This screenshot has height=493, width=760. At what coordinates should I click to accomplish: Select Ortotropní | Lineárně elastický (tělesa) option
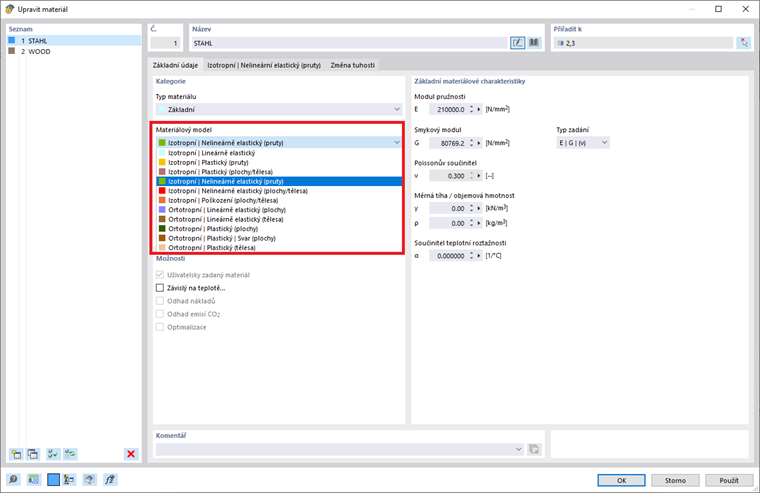(279, 219)
